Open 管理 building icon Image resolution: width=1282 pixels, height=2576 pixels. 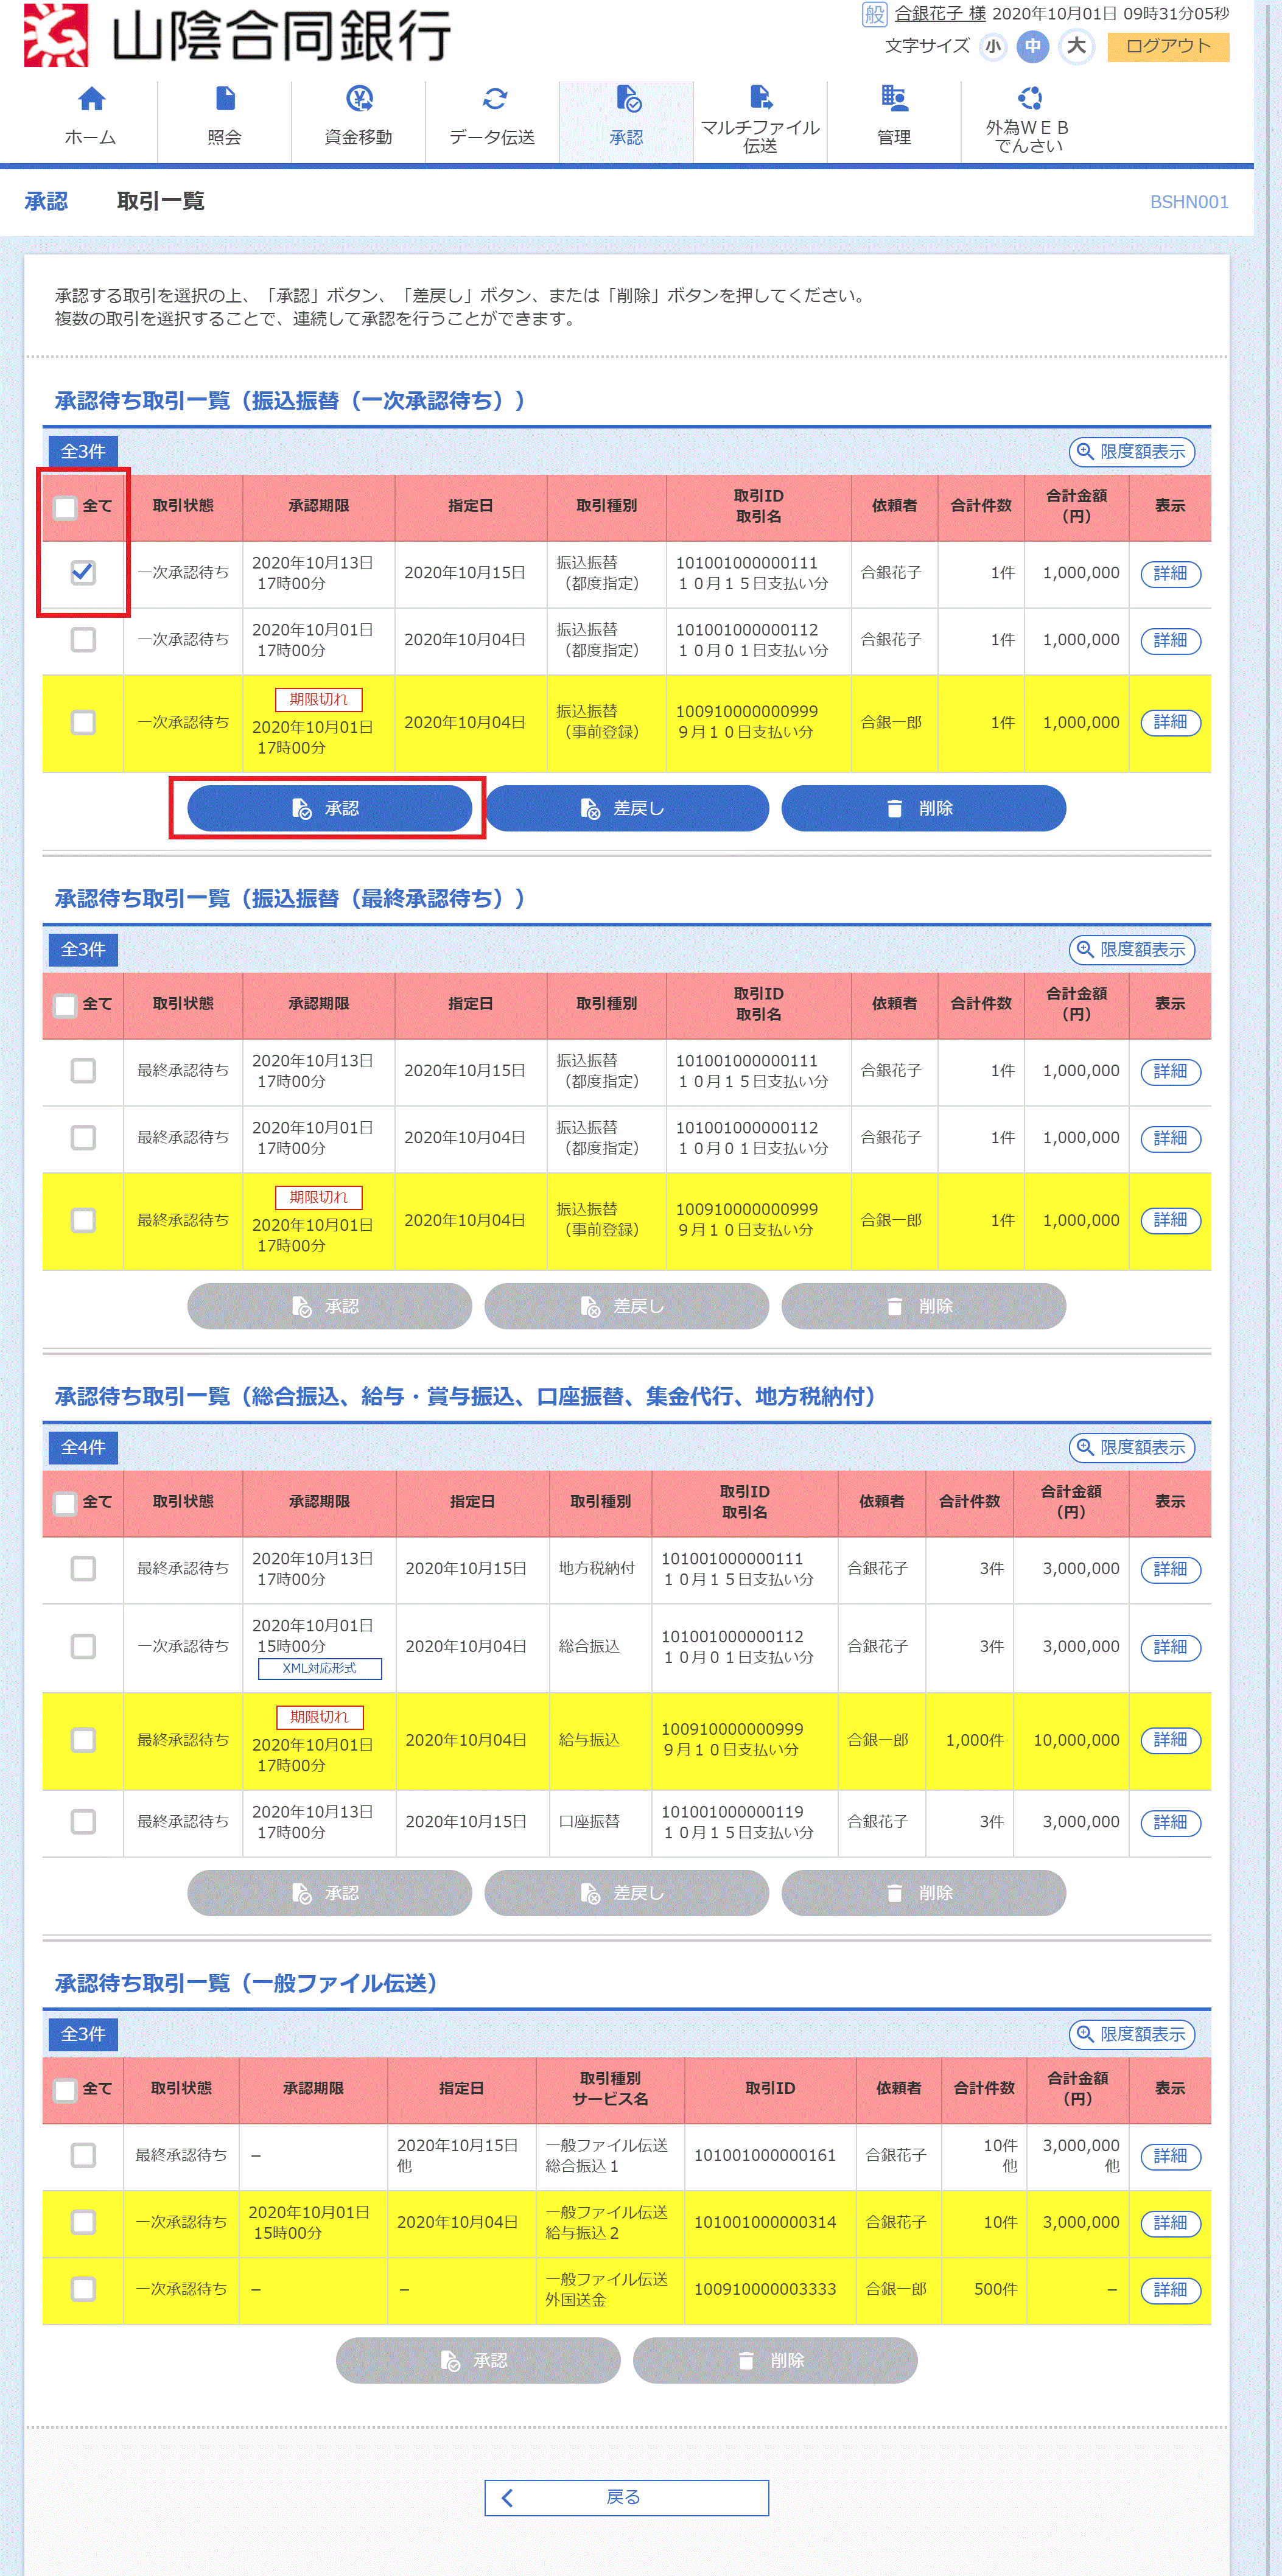coord(894,98)
